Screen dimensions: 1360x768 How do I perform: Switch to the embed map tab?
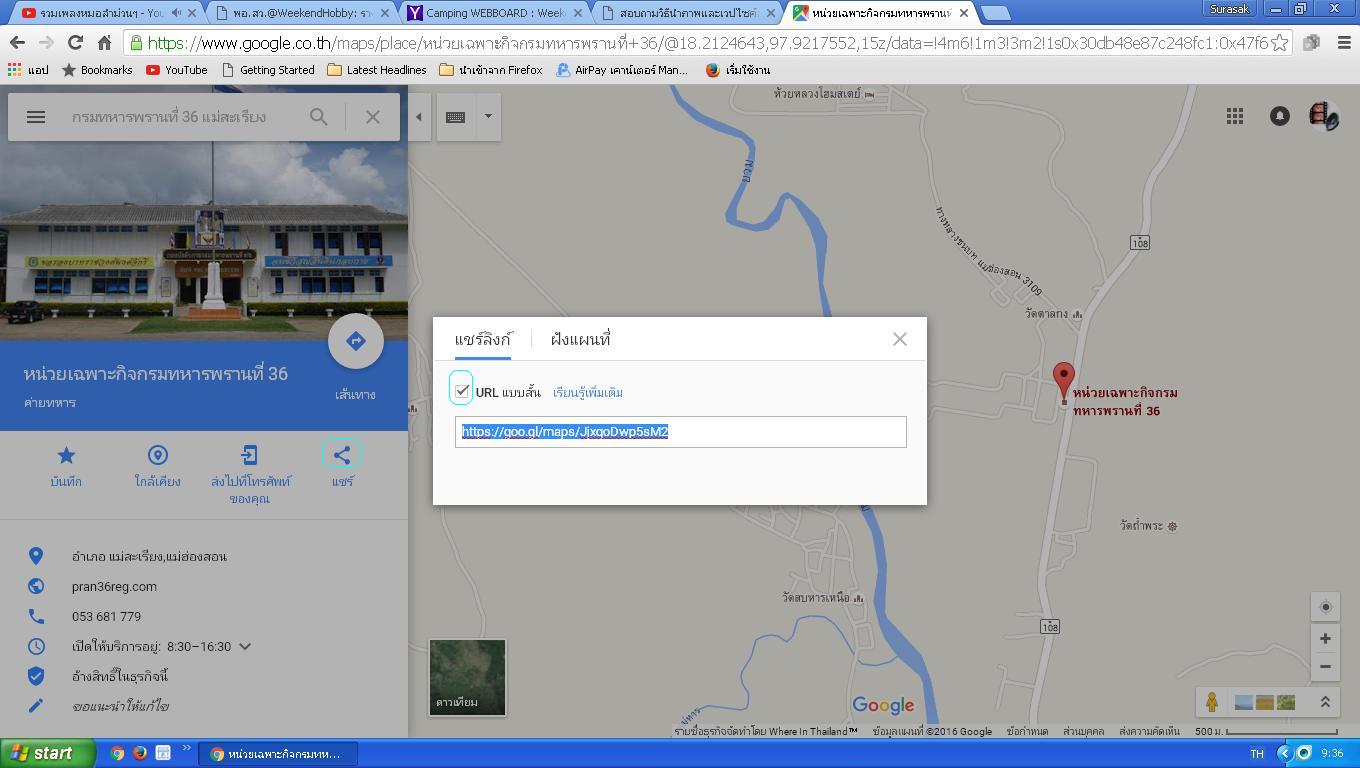580,340
